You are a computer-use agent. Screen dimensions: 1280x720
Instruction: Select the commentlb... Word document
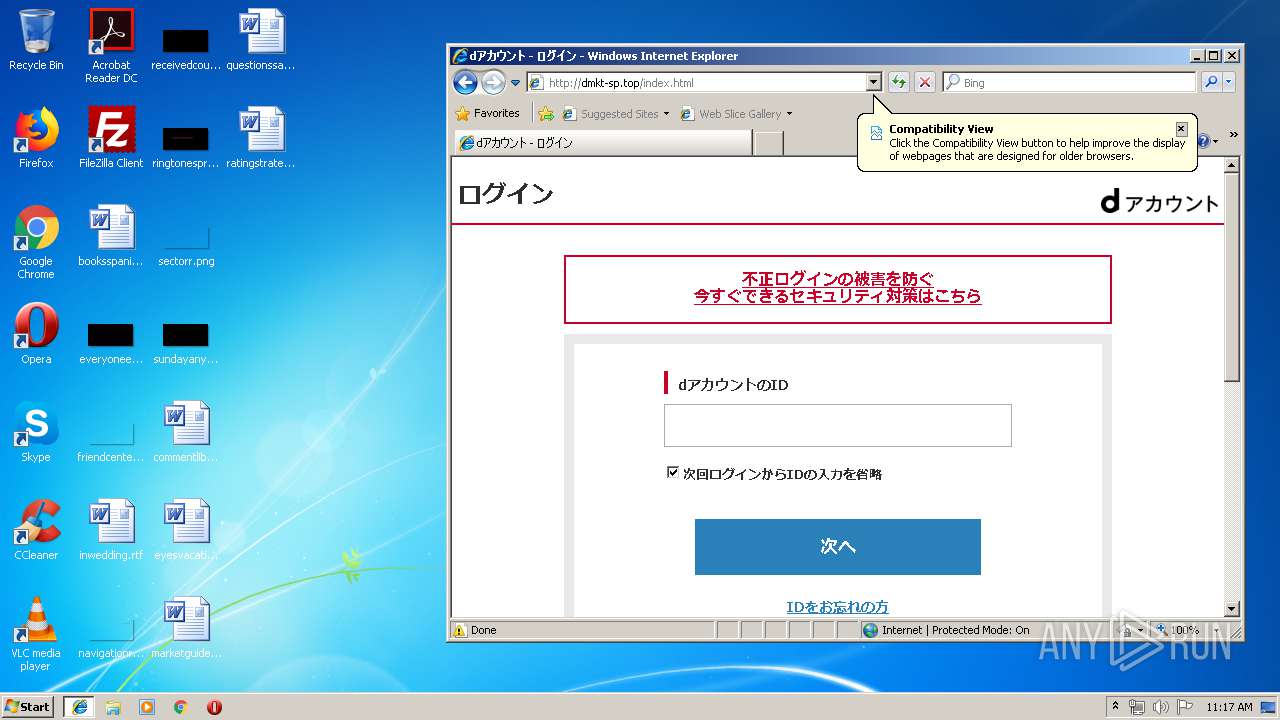(x=186, y=432)
